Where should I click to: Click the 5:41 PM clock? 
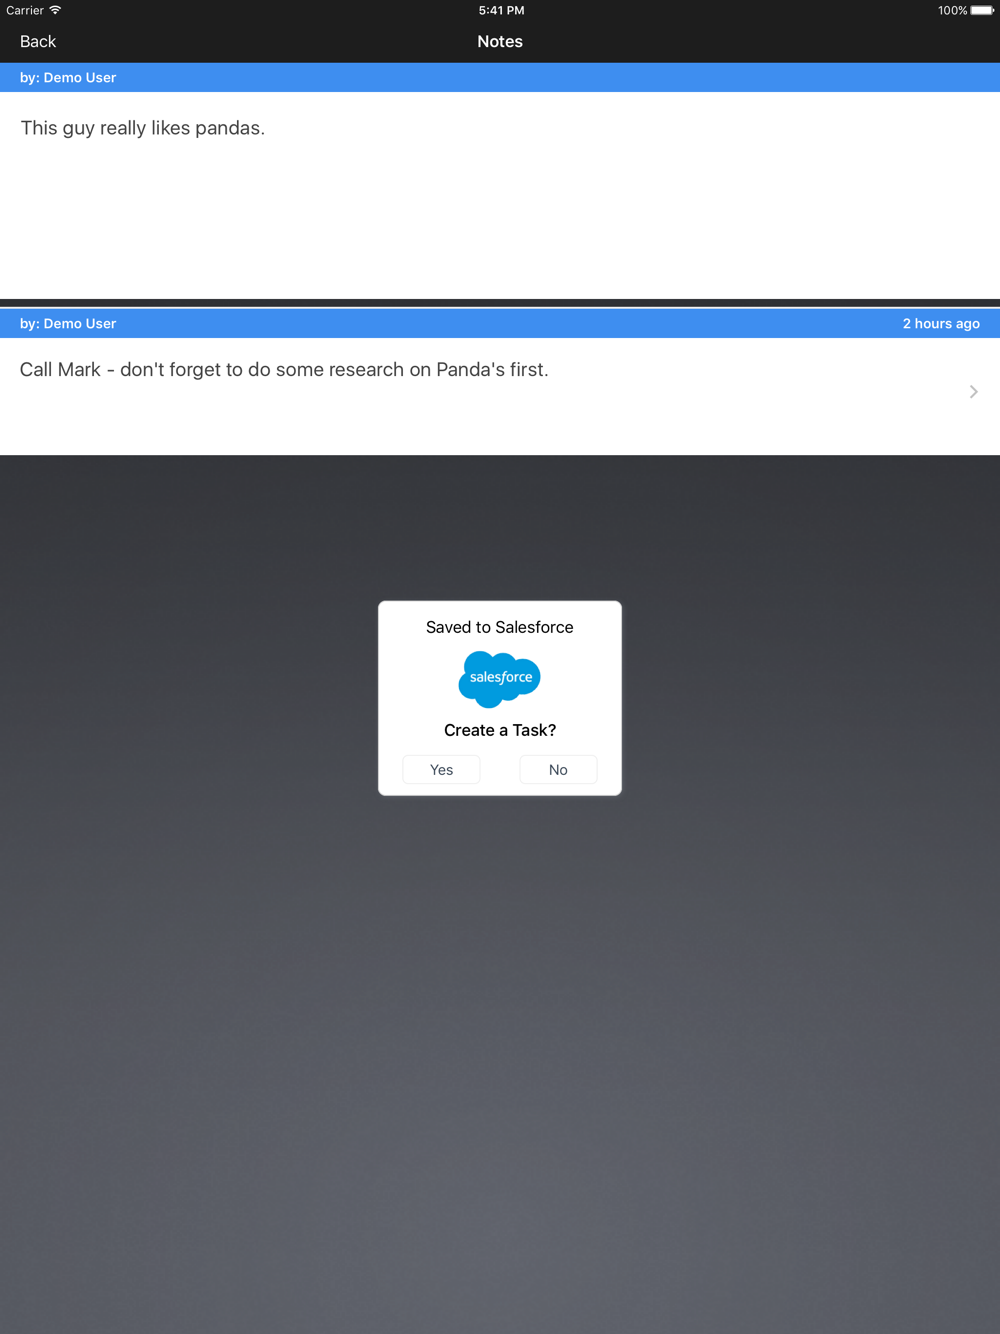(x=501, y=10)
